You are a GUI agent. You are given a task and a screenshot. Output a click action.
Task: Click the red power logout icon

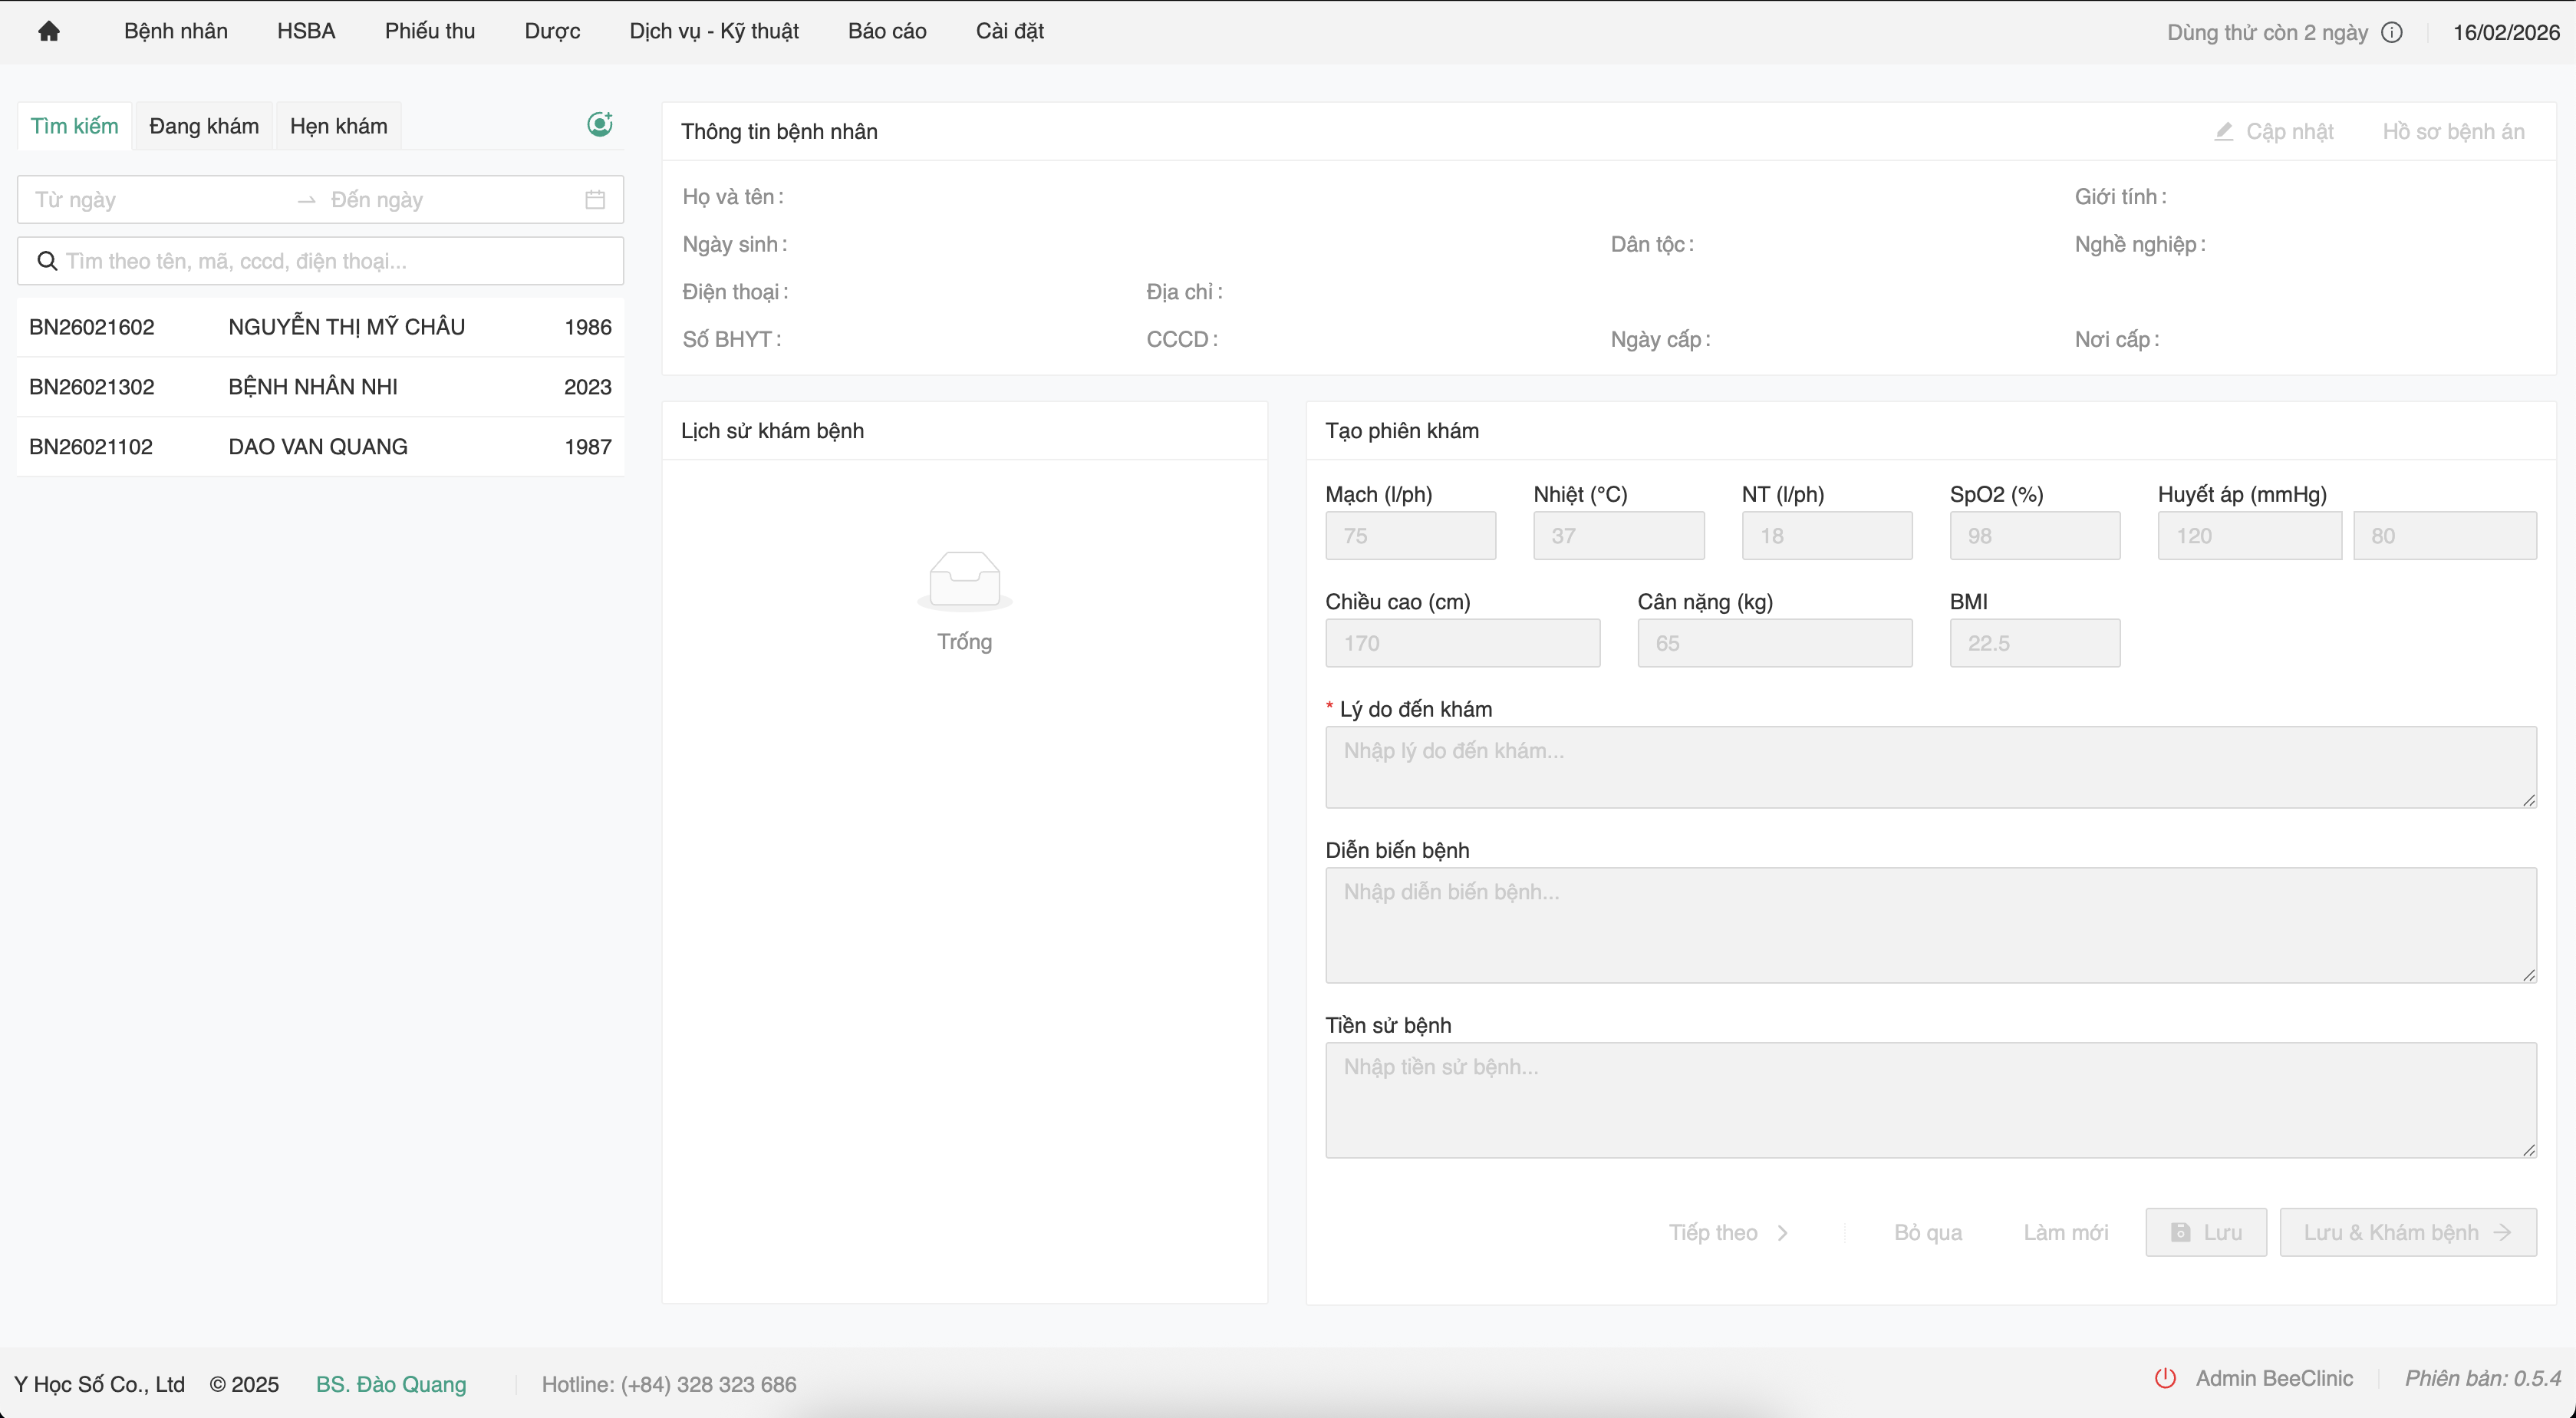2165,1378
